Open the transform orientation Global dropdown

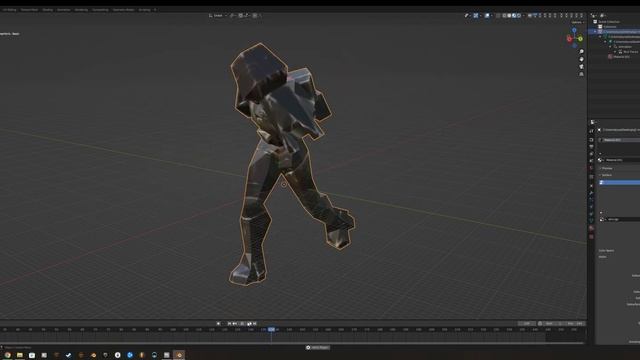(218, 16)
